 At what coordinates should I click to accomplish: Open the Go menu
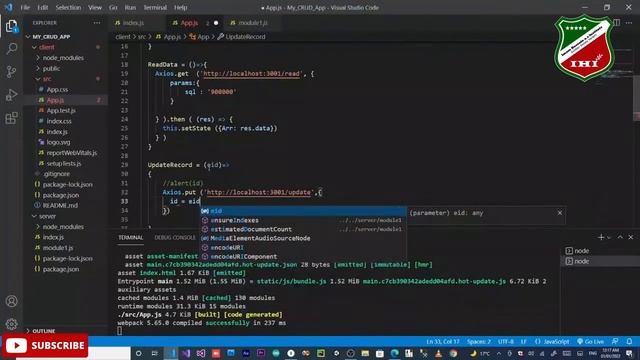click(x=113, y=7)
